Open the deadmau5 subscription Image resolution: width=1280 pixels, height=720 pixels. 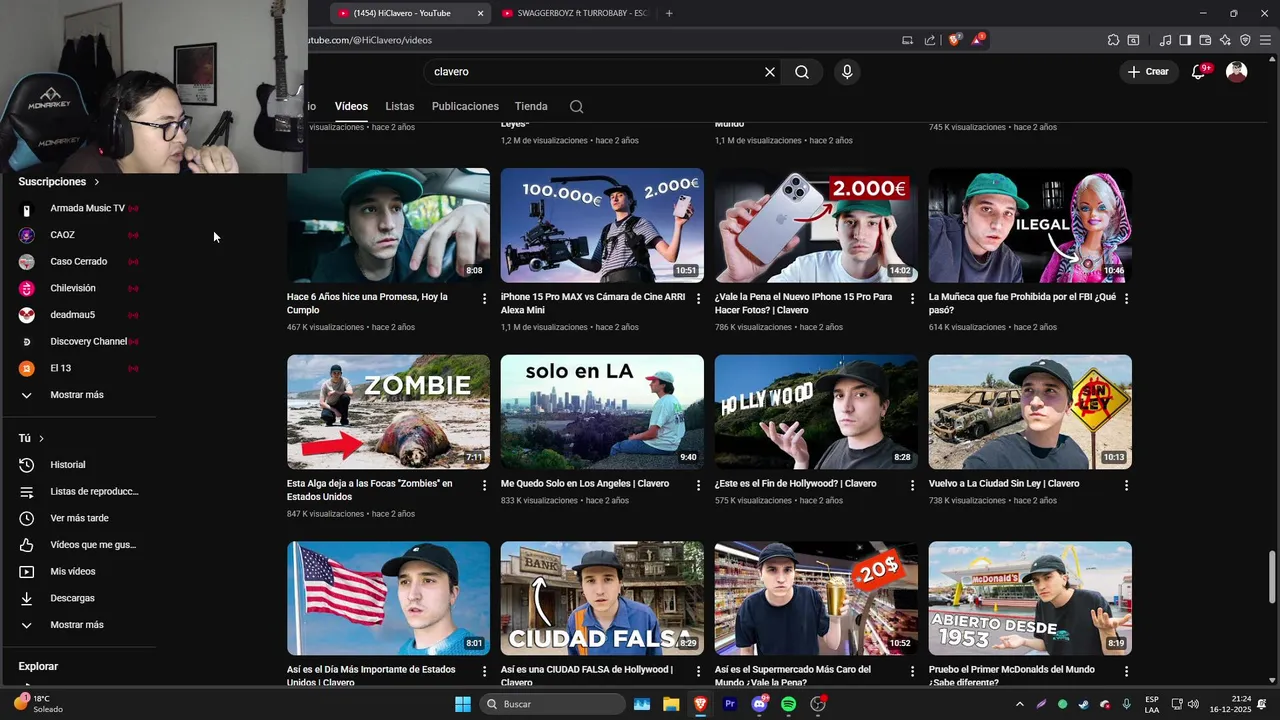pyautogui.click(x=80, y=315)
